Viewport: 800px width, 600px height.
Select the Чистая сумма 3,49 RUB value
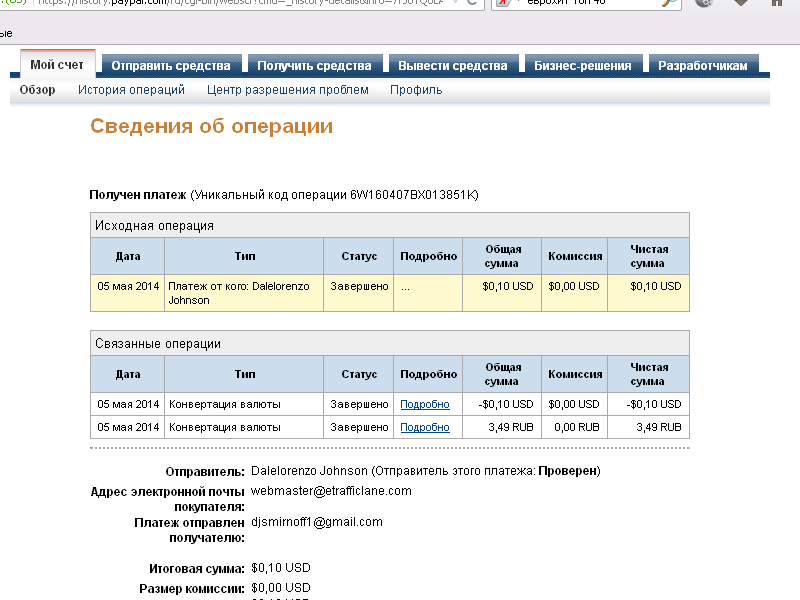click(659, 427)
